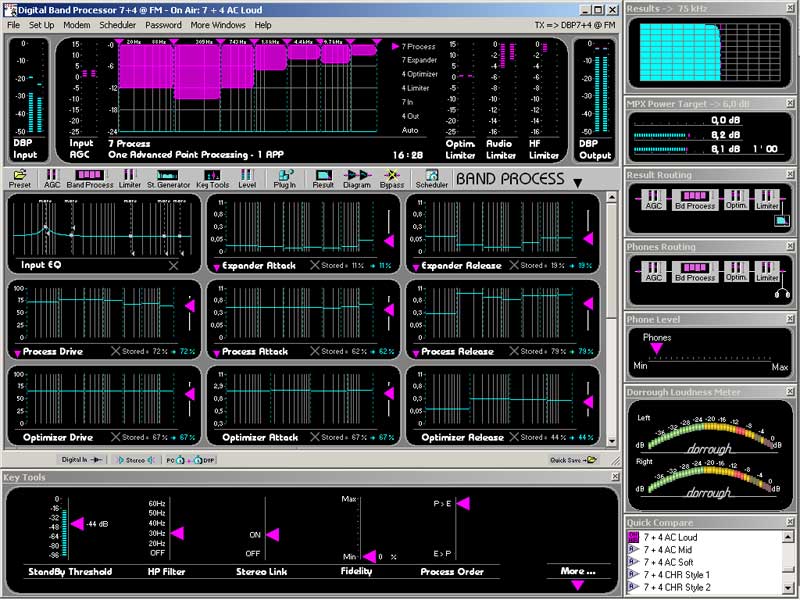The width and height of the screenshot is (800, 600).
Task: Open the St. Generator panel
Action: (x=170, y=181)
